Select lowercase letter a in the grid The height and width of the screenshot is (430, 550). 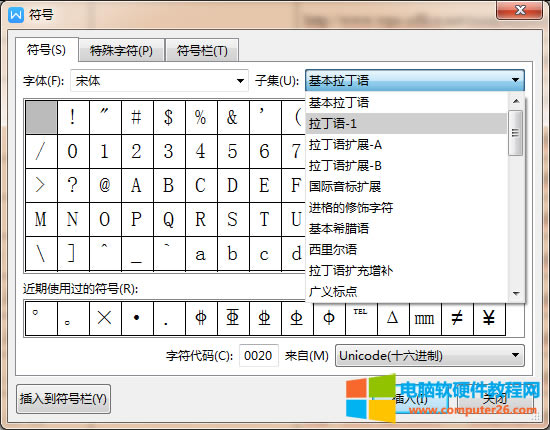coord(201,253)
